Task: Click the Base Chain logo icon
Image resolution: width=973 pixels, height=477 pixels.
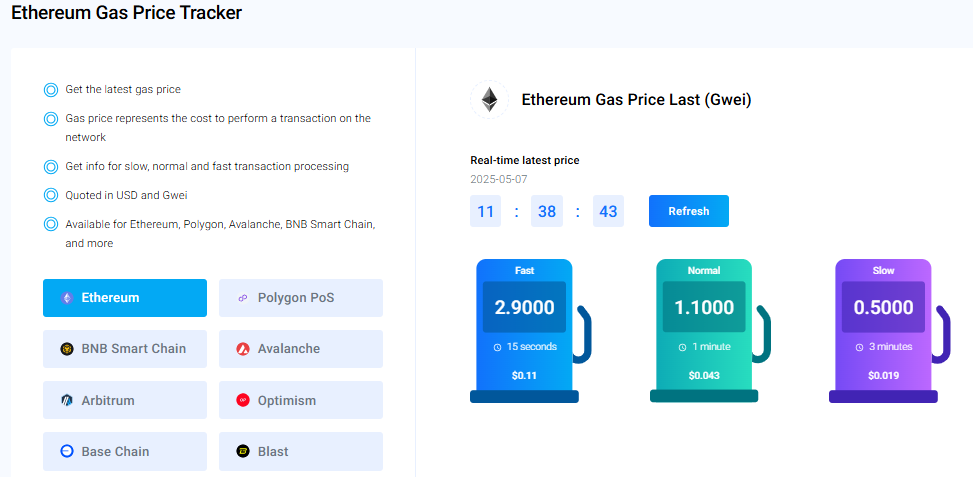Action: point(67,451)
